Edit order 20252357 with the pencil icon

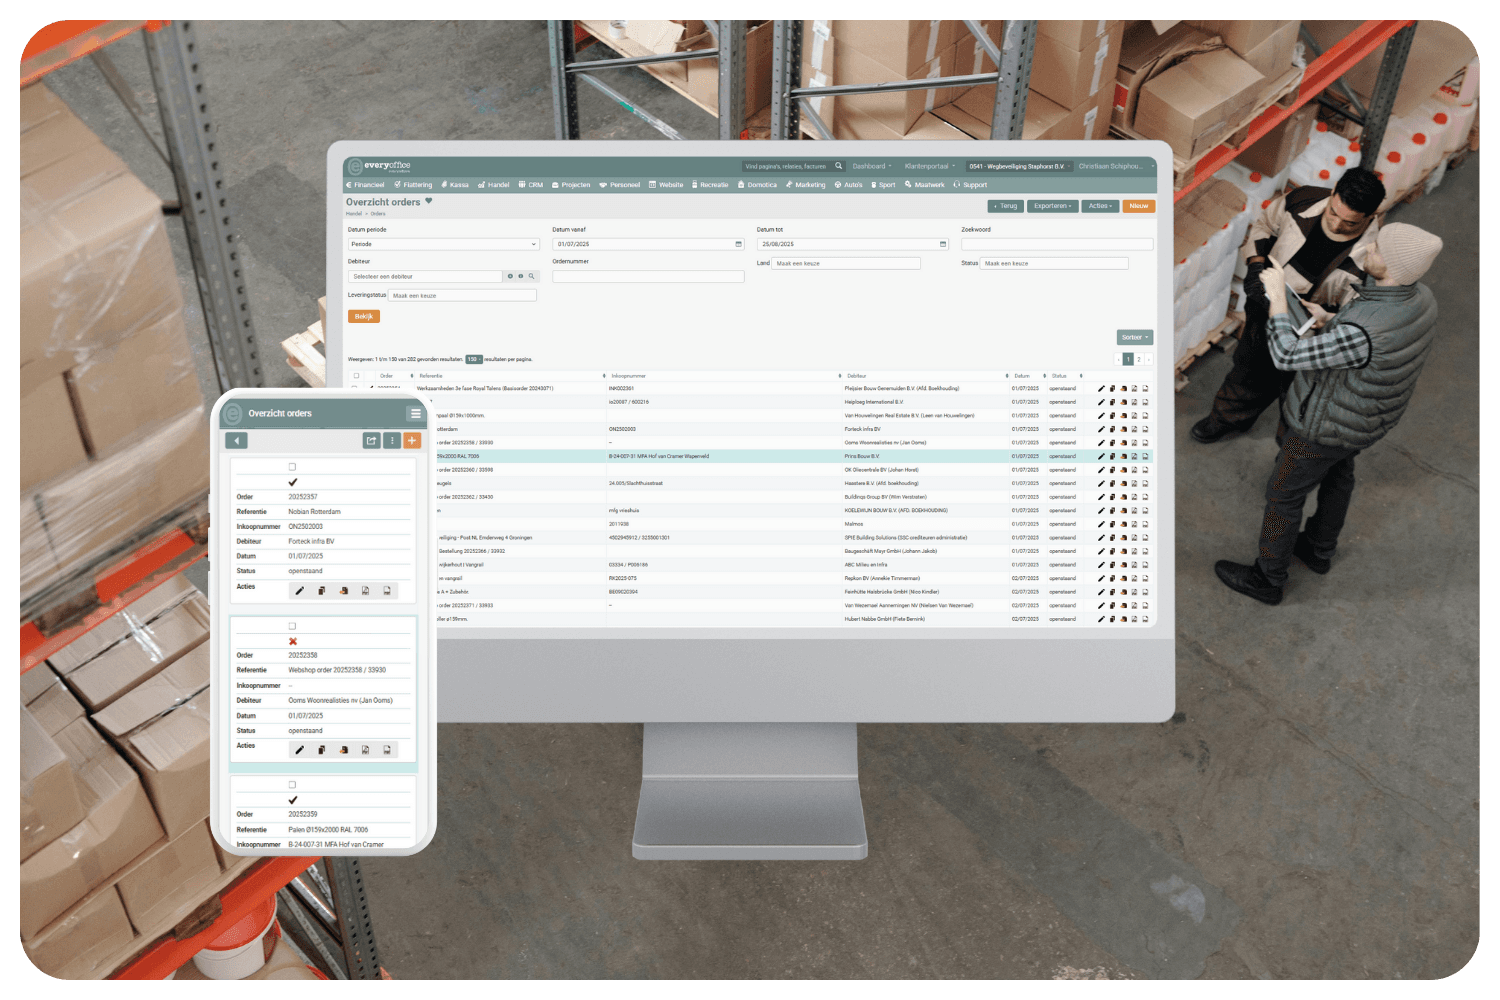(299, 591)
